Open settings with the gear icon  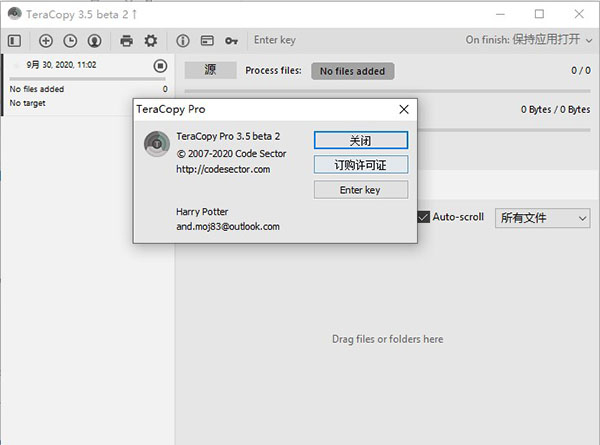pos(151,41)
